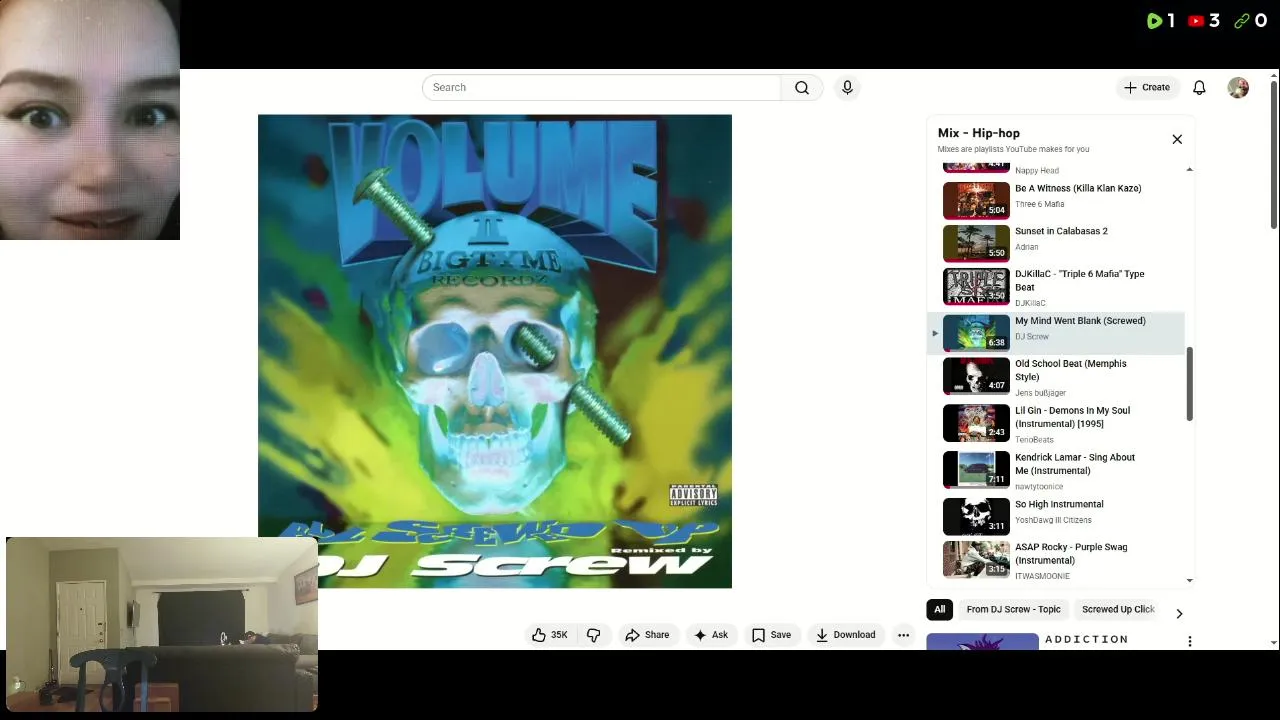Show more filter chips arrow
This screenshot has width=1280, height=720.
(x=1179, y=613)
